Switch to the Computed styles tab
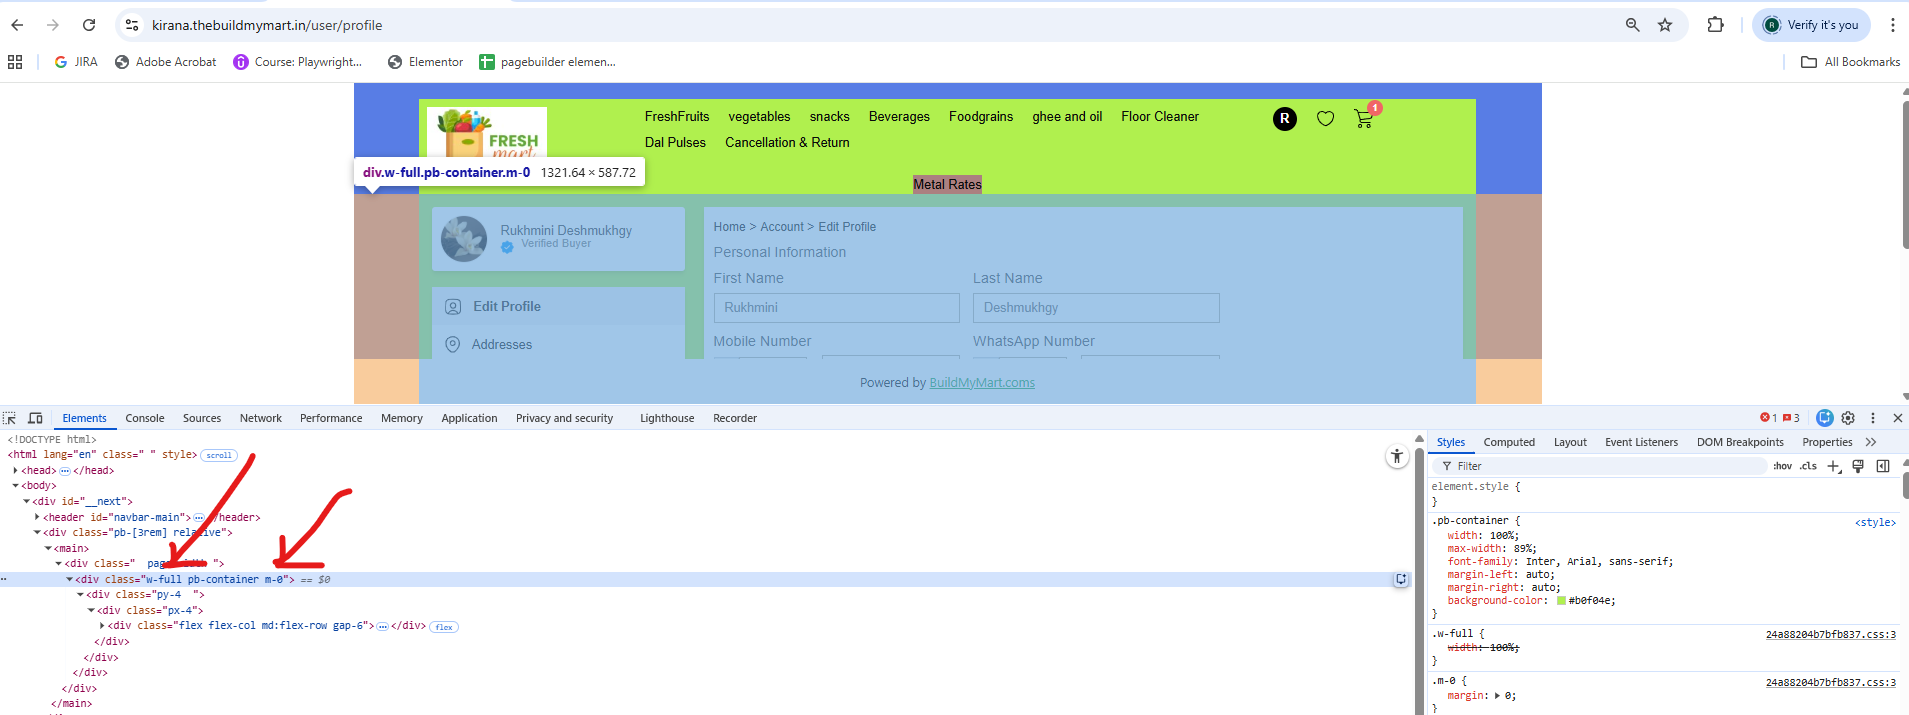1909x715 pixels. pos(1509,442)
